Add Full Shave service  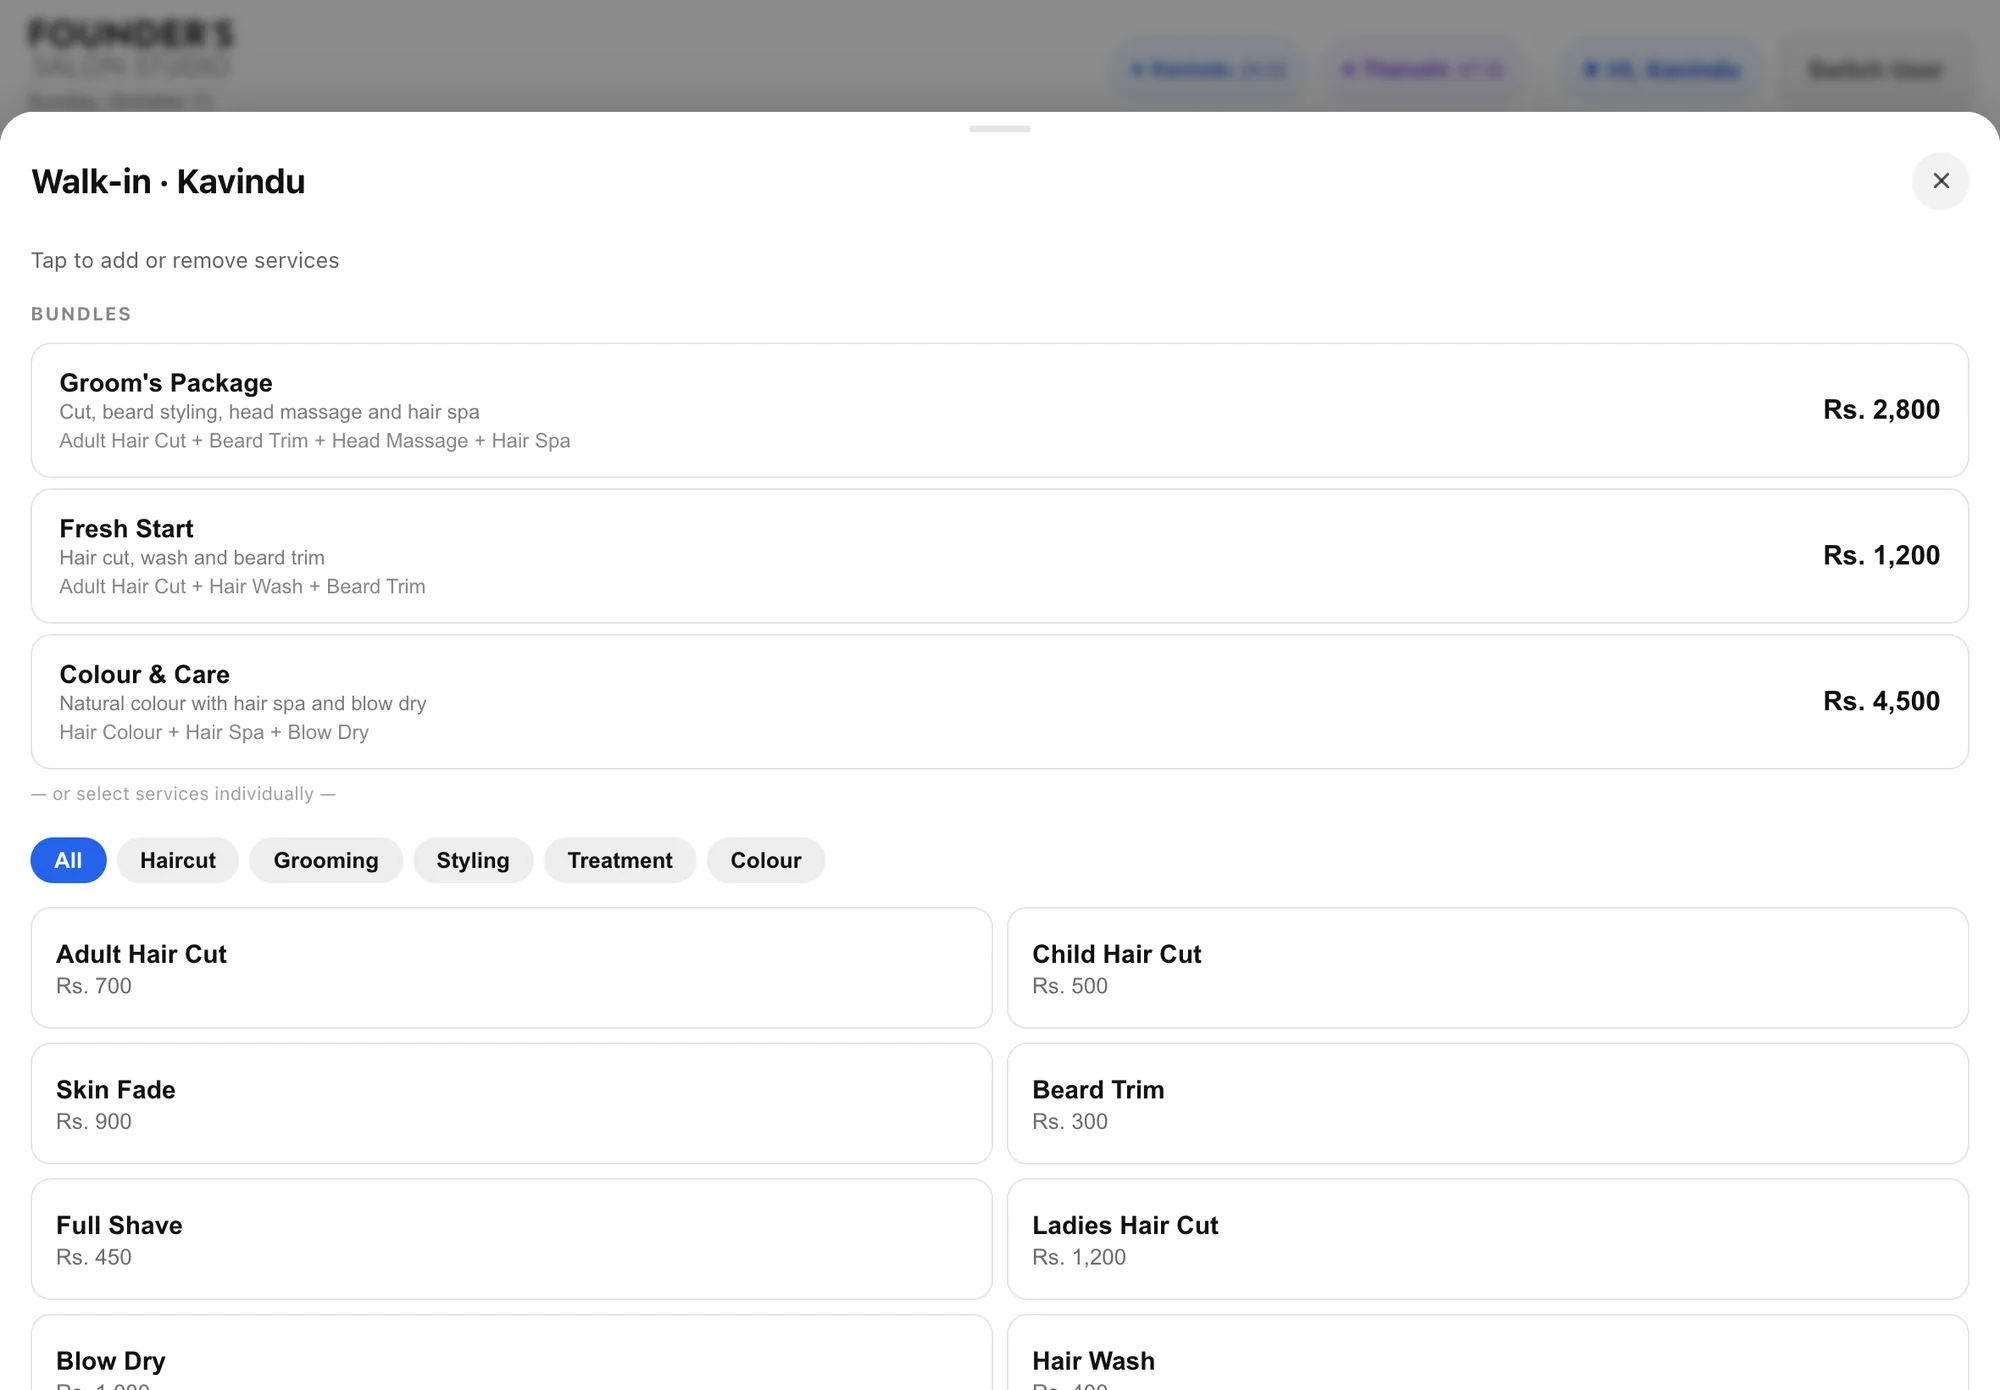point(511,1239)
